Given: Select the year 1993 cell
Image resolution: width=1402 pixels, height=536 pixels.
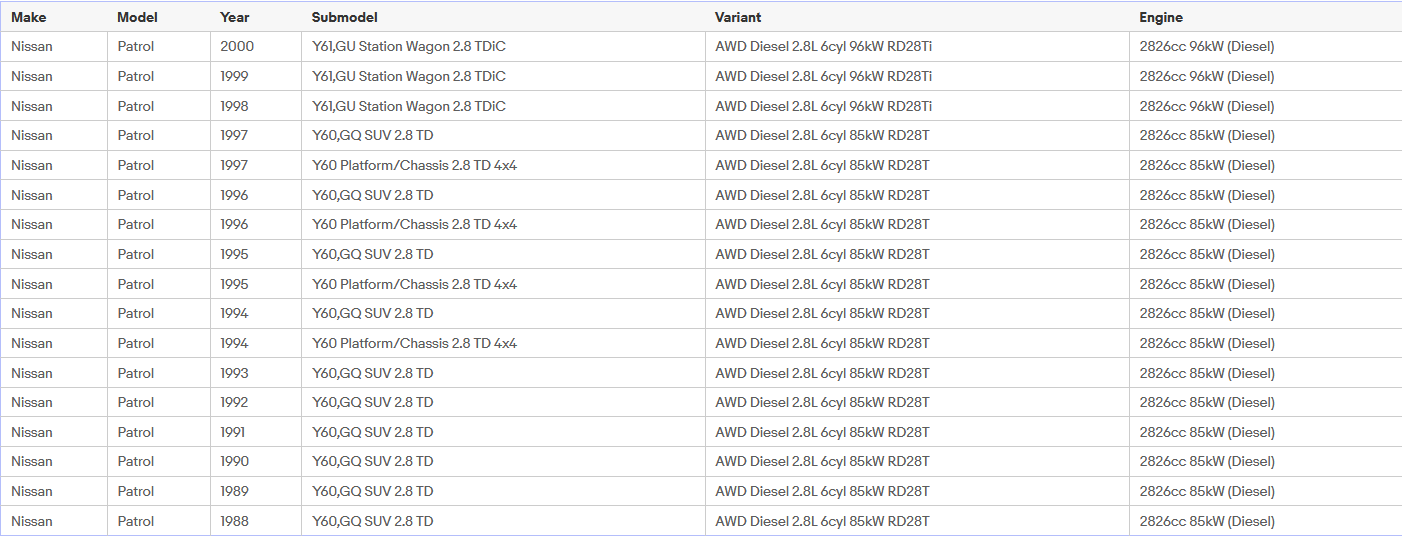Looking at the screenshot, I should click(256, 373).
